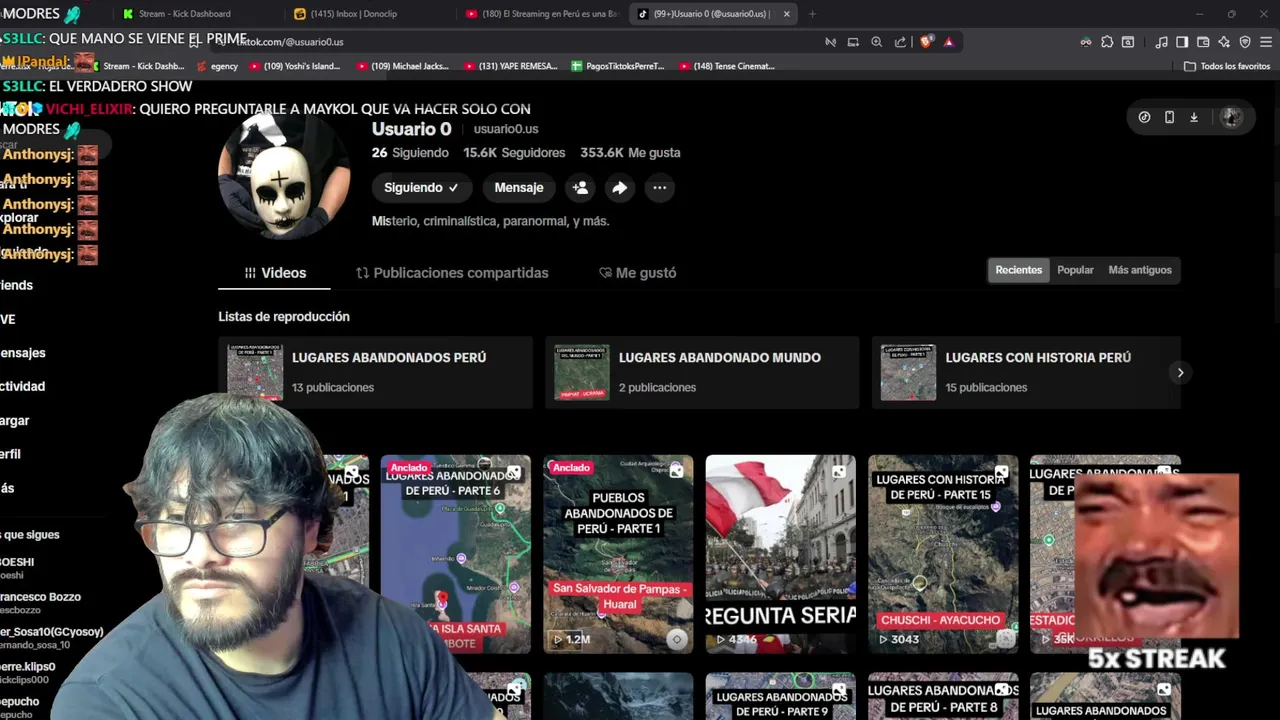Open the Brave VPN shield icon
Image resolution: width=1280 pixels, height=720 pixels.
tap(1245, 42)
